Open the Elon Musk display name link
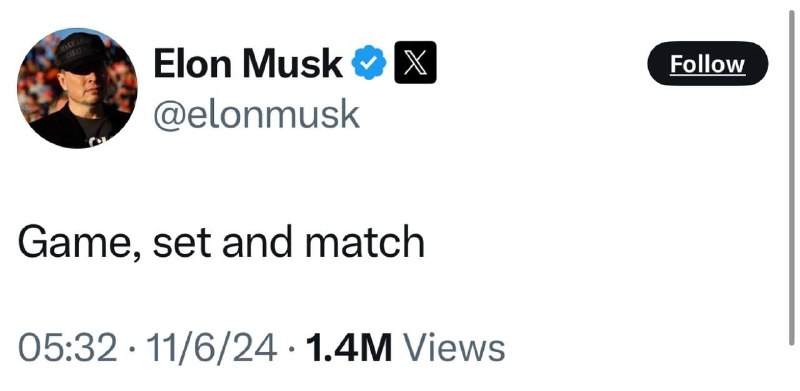800x391 pixels. (248, 63)
